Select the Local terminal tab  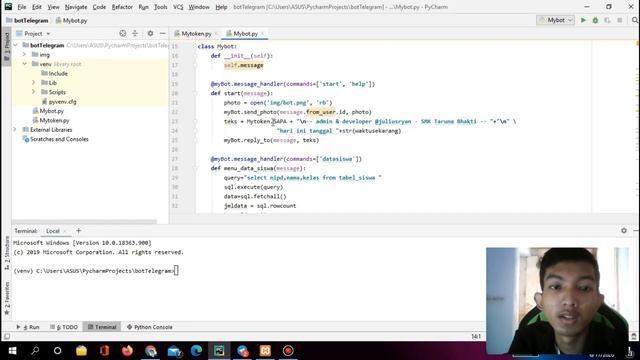(x=53, y=231)
